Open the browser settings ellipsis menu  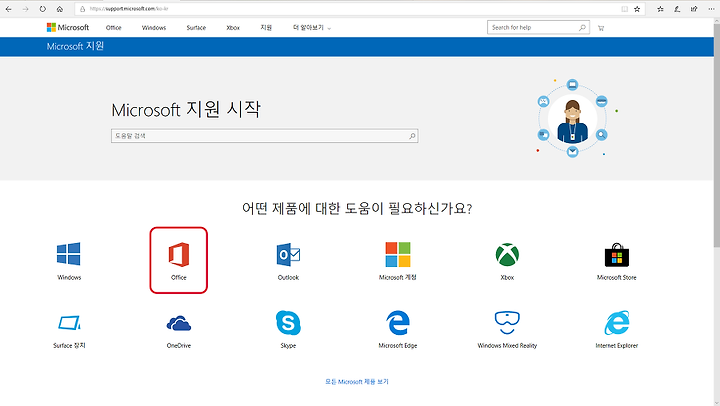(x=711, y=9)
